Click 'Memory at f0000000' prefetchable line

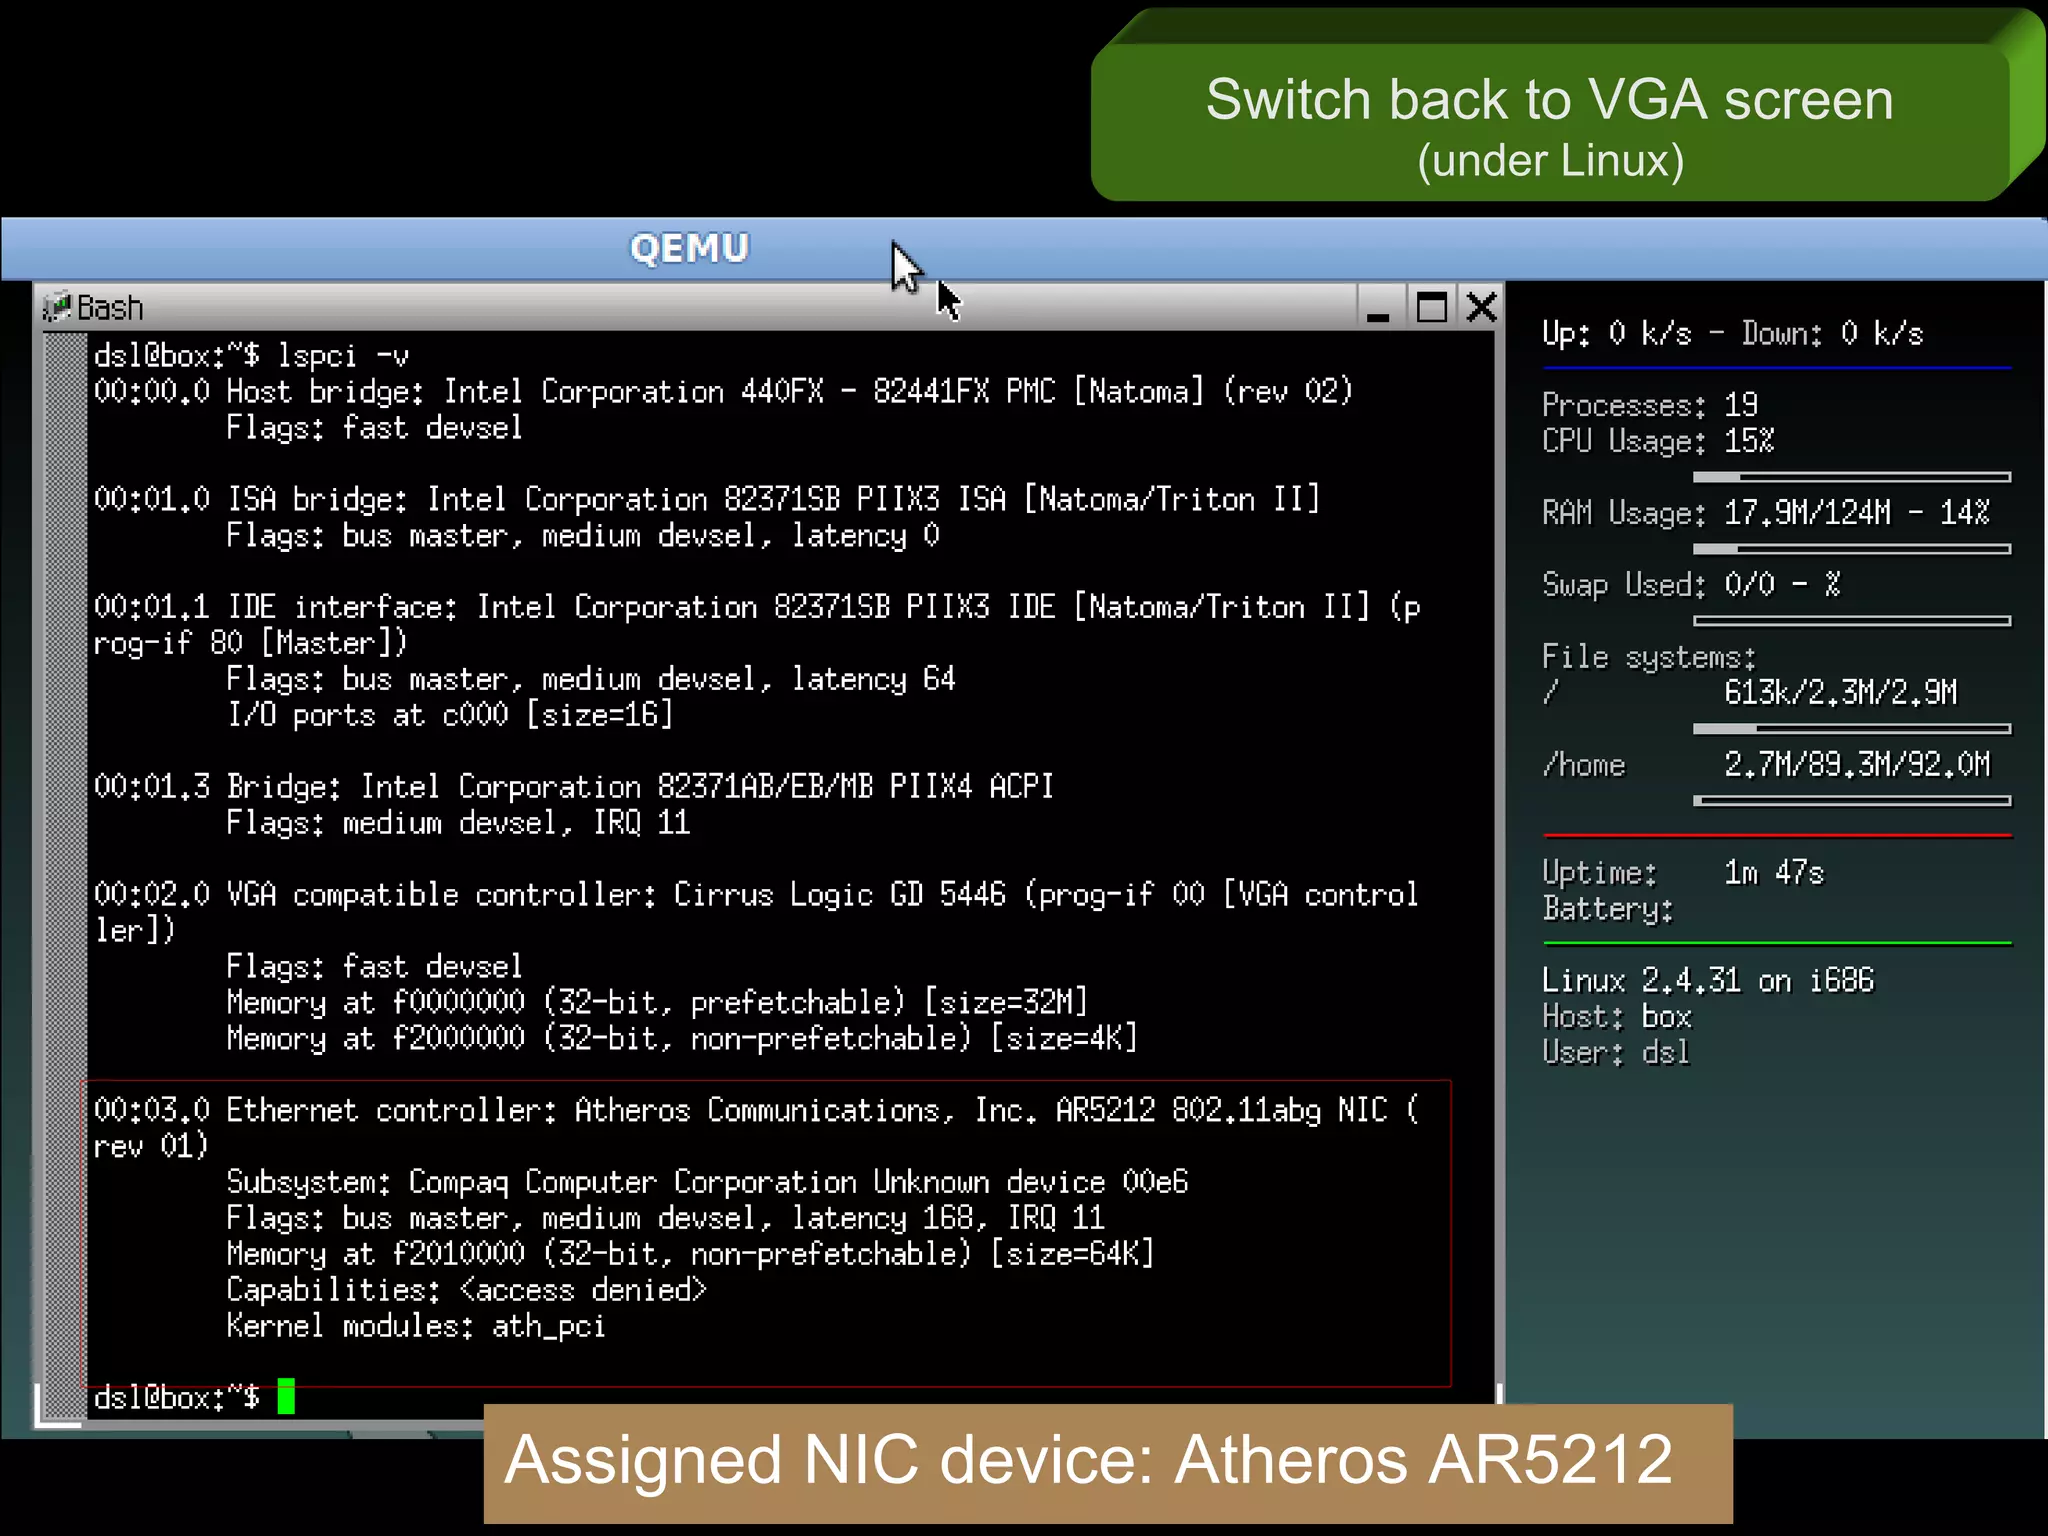coord(657,1002)
